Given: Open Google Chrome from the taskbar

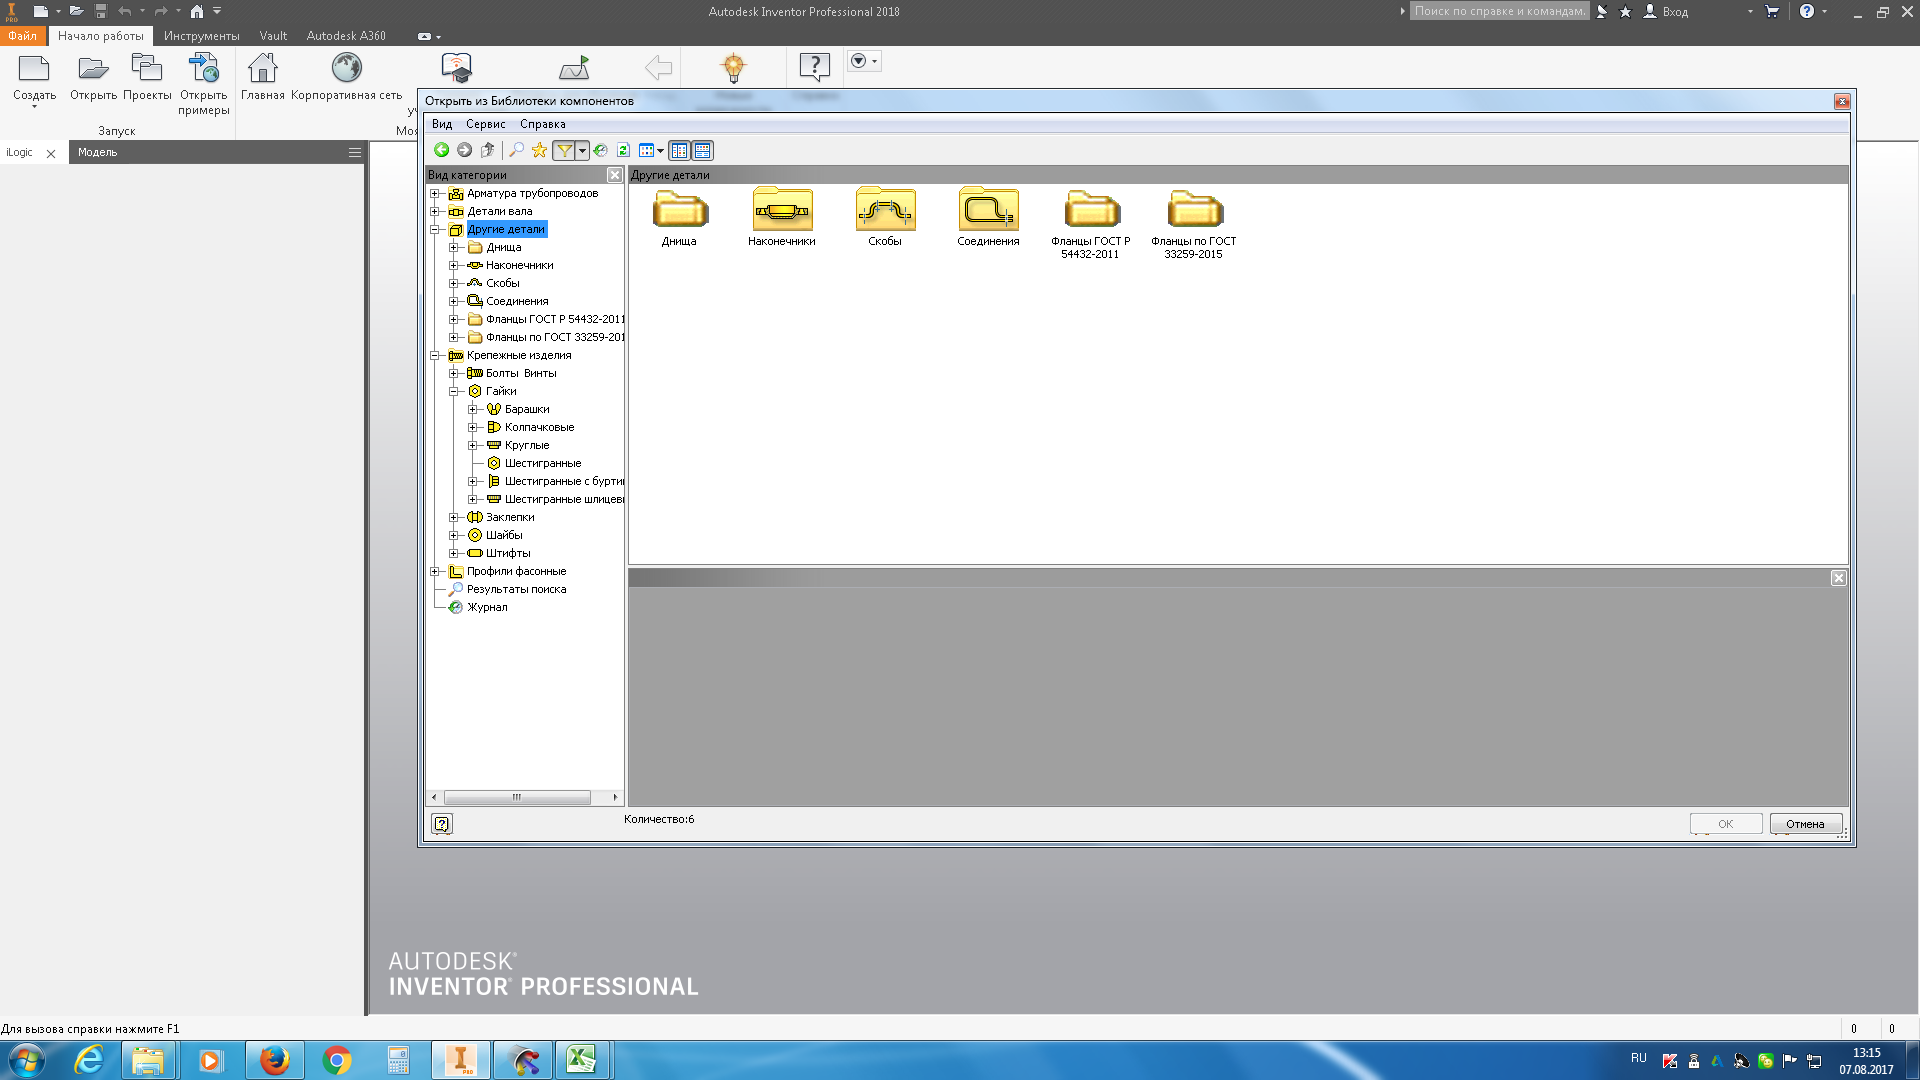Looking at the screenshot, I should point(337,1060).
